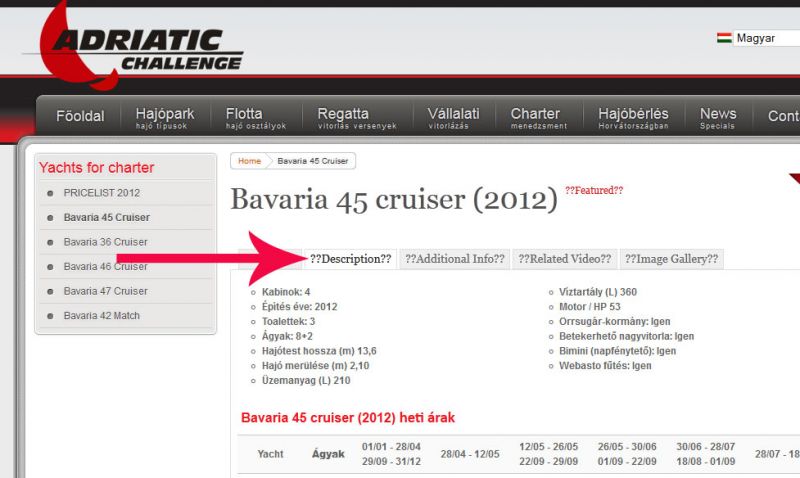This screenshot has height=478, width=800.
Task: Open Hajóbérlés Horvátországban menu item
Action: [x=633, y=118]
